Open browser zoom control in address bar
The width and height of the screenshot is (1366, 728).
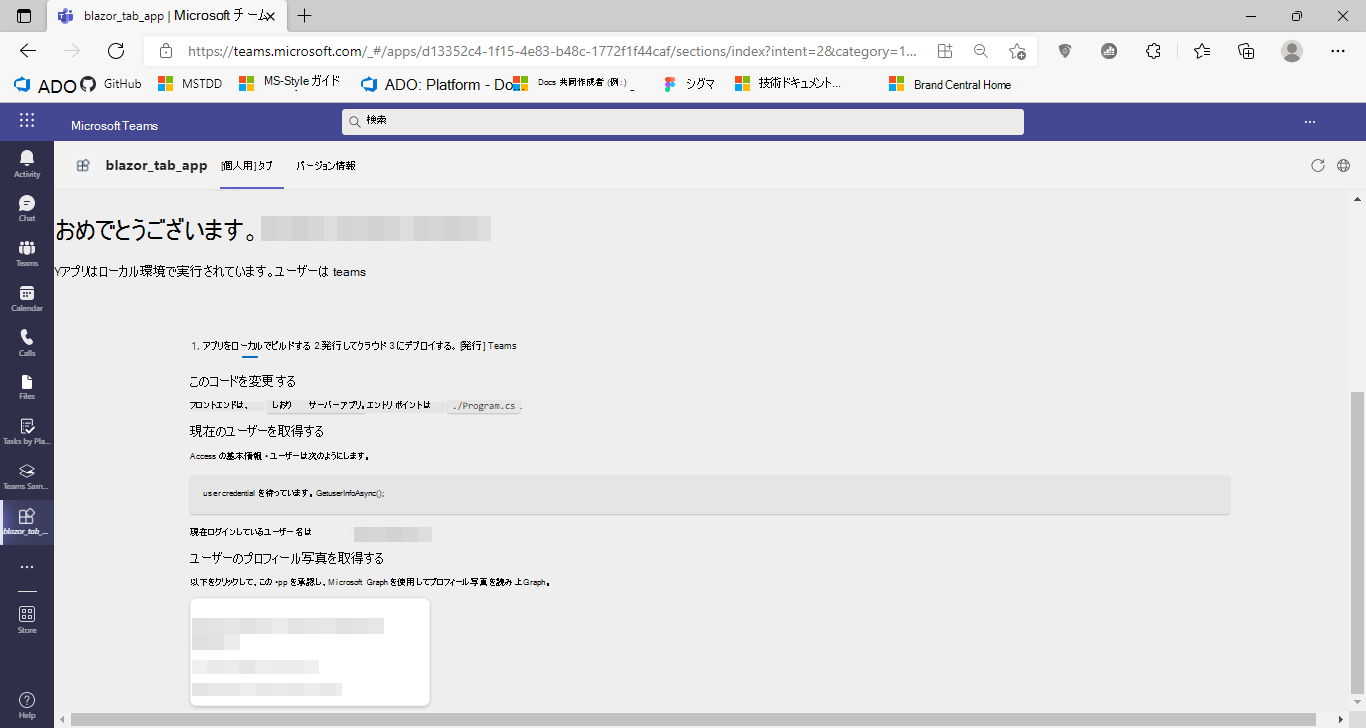coord(981,51)
